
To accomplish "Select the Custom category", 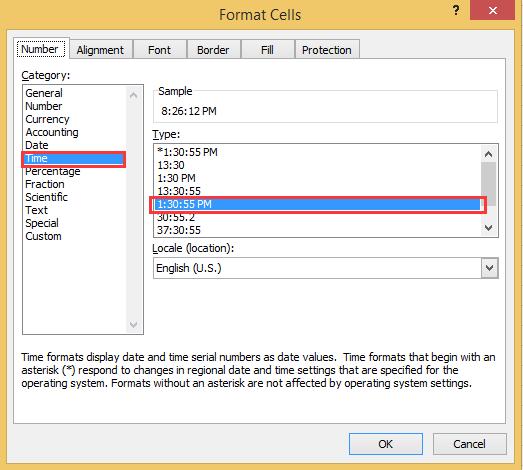I will tap(75, 236).
